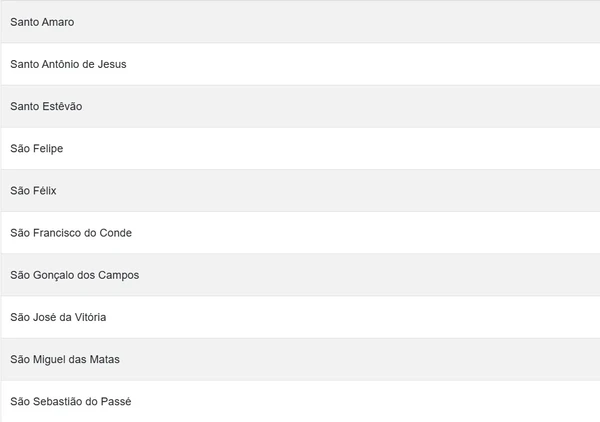Click the "São Félix" text label
This screenshot has height=422, width=600.
34,190
